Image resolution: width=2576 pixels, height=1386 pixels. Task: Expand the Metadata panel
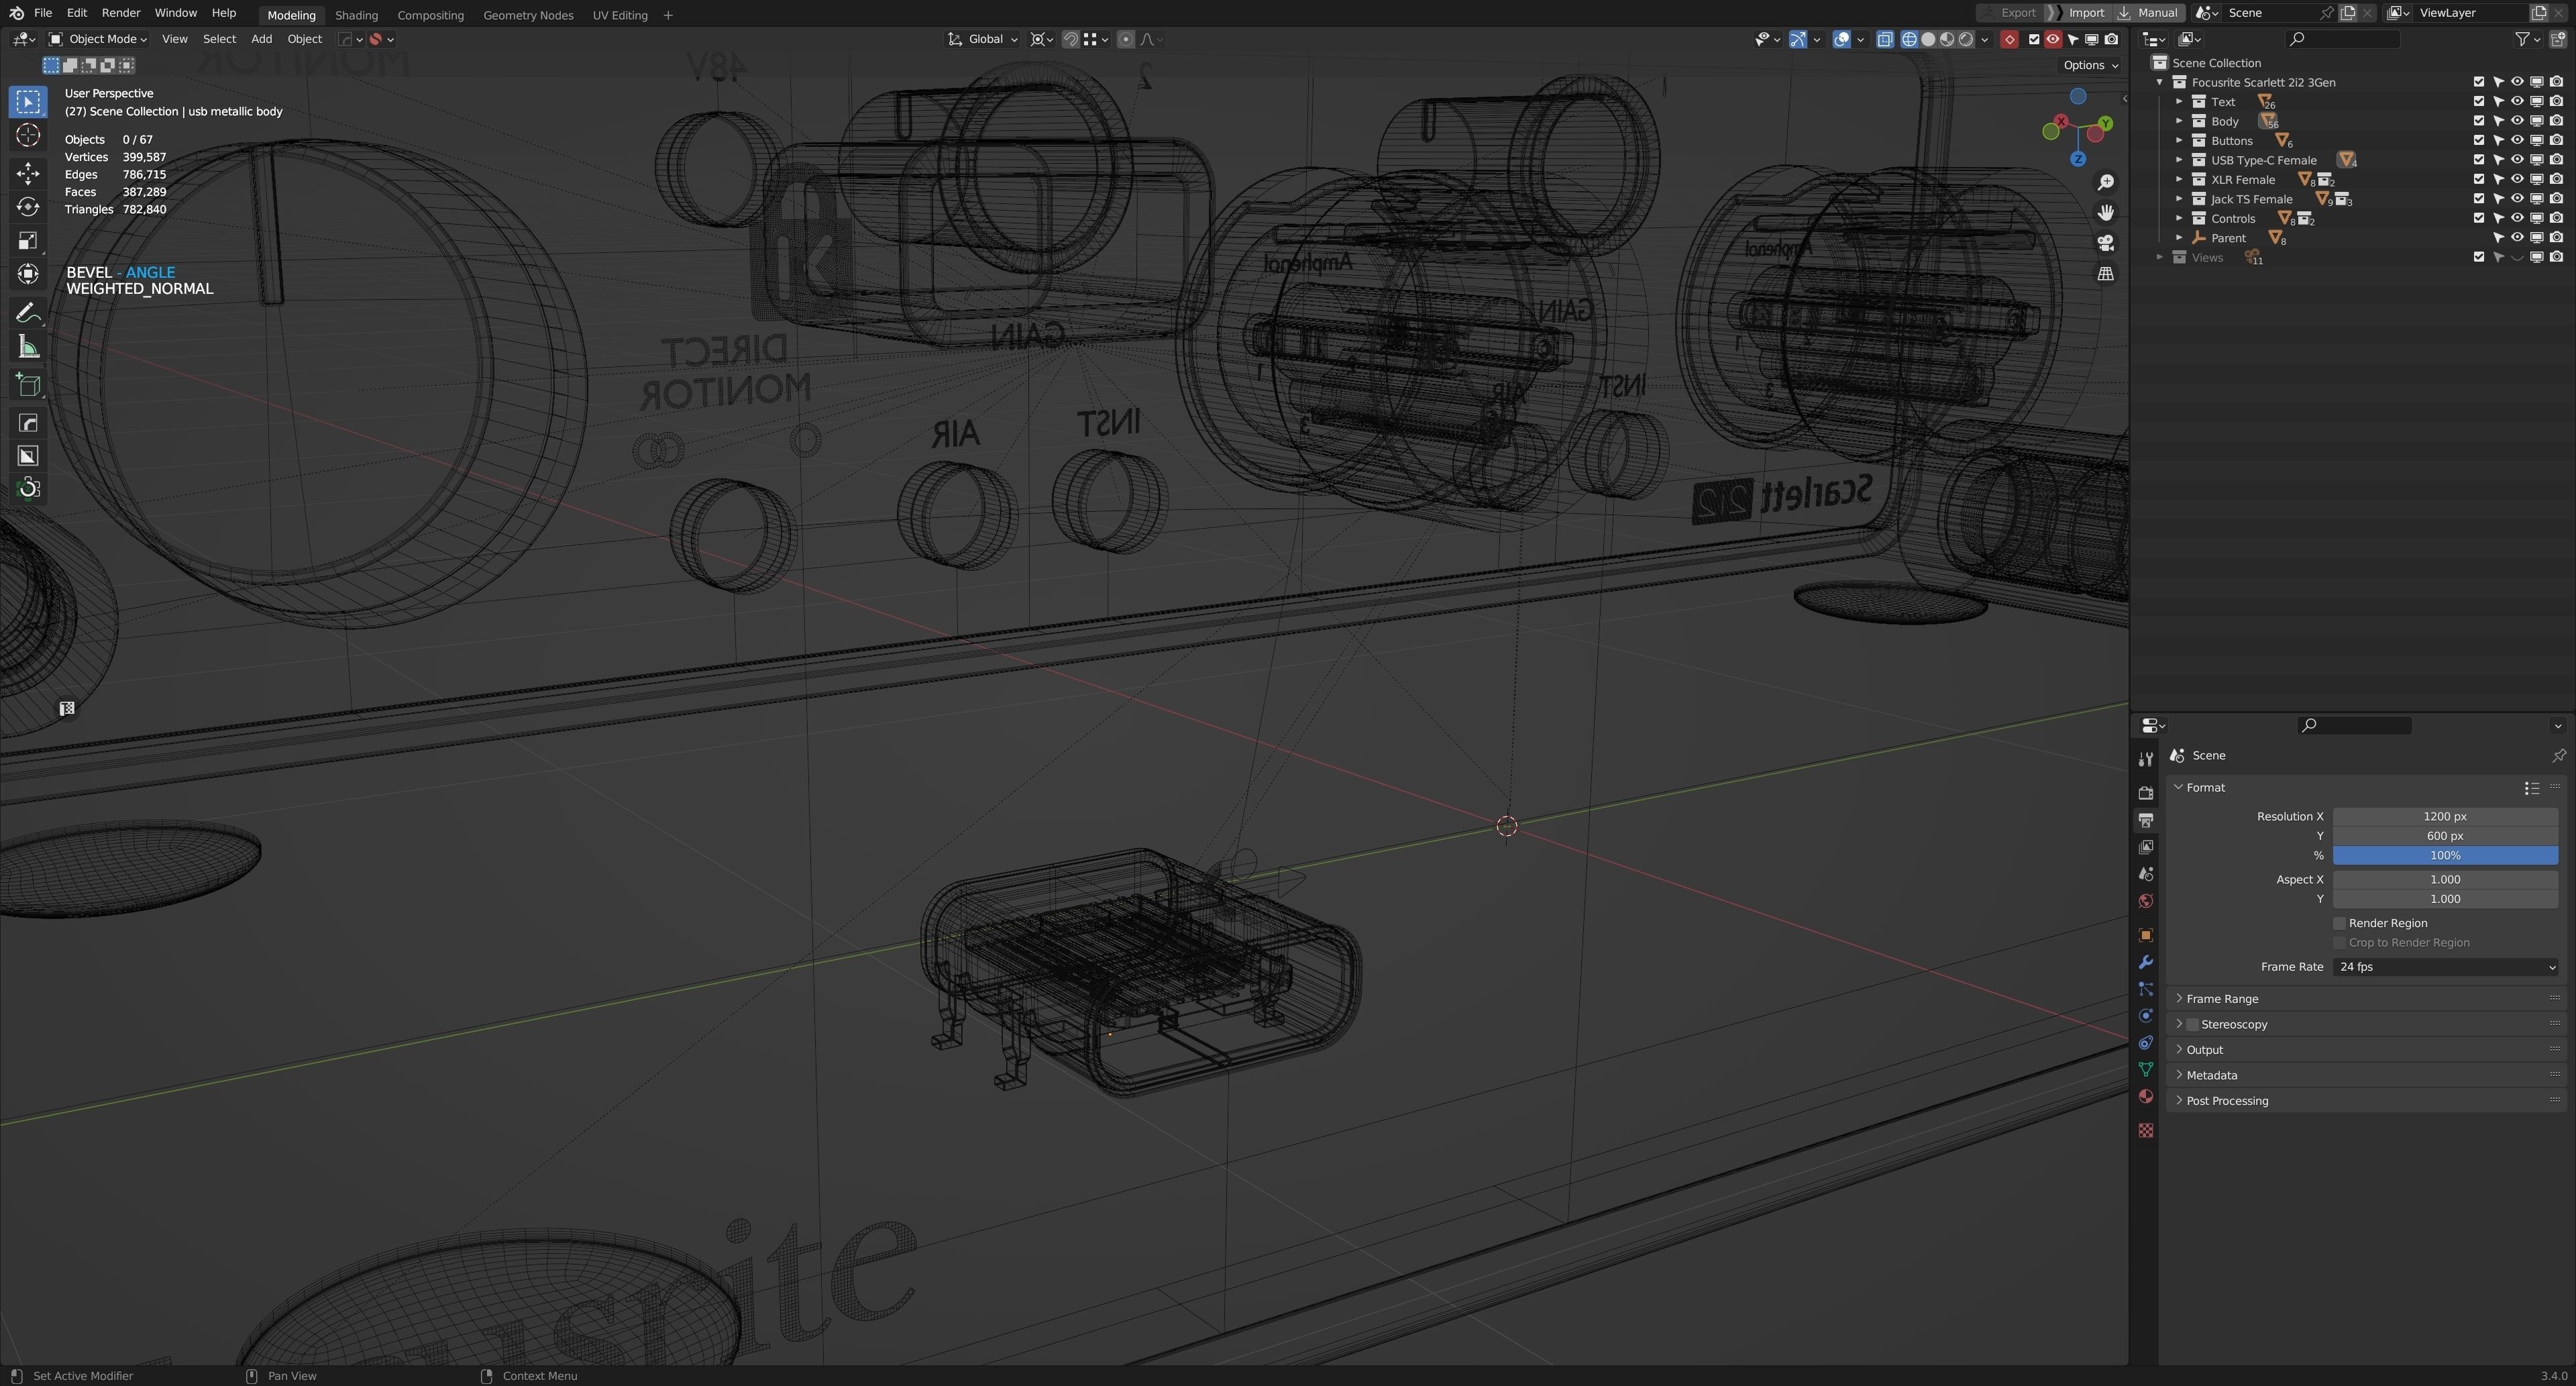2211,1075
